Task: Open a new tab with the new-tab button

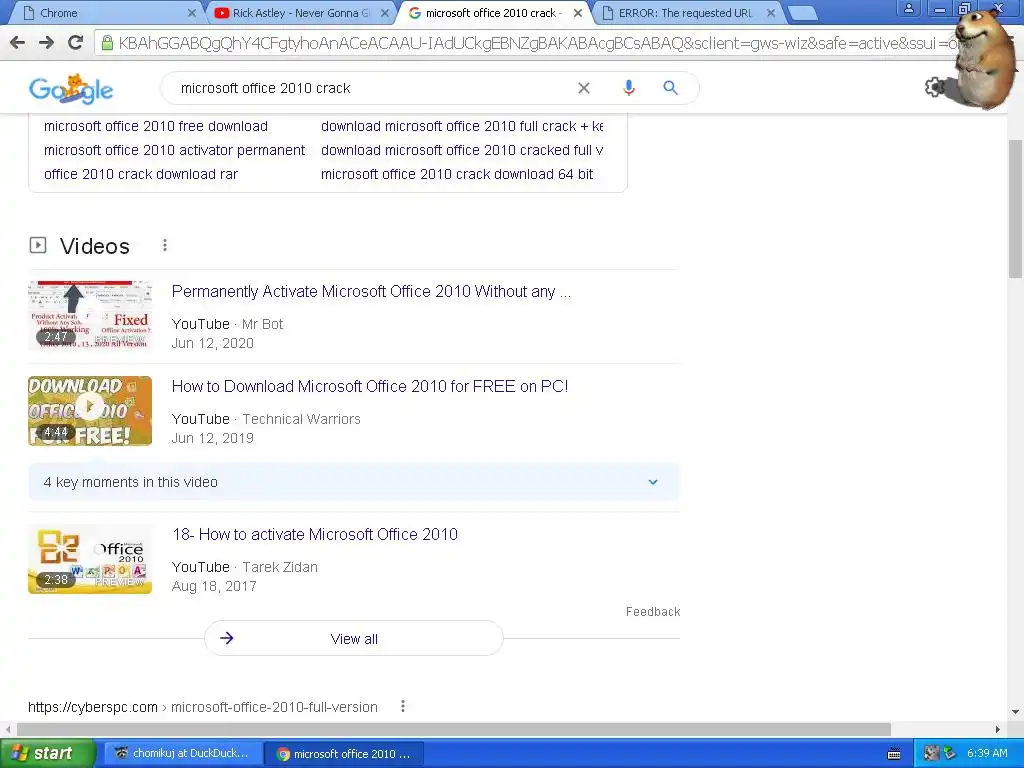Action: click(x=802, y=13)
